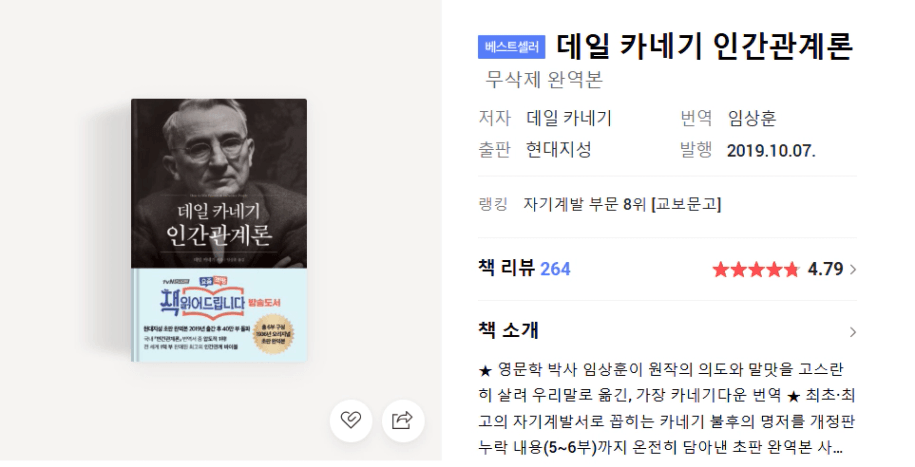
Task: Click the 무삭제 완역본 subtitle
Action: 544,79
